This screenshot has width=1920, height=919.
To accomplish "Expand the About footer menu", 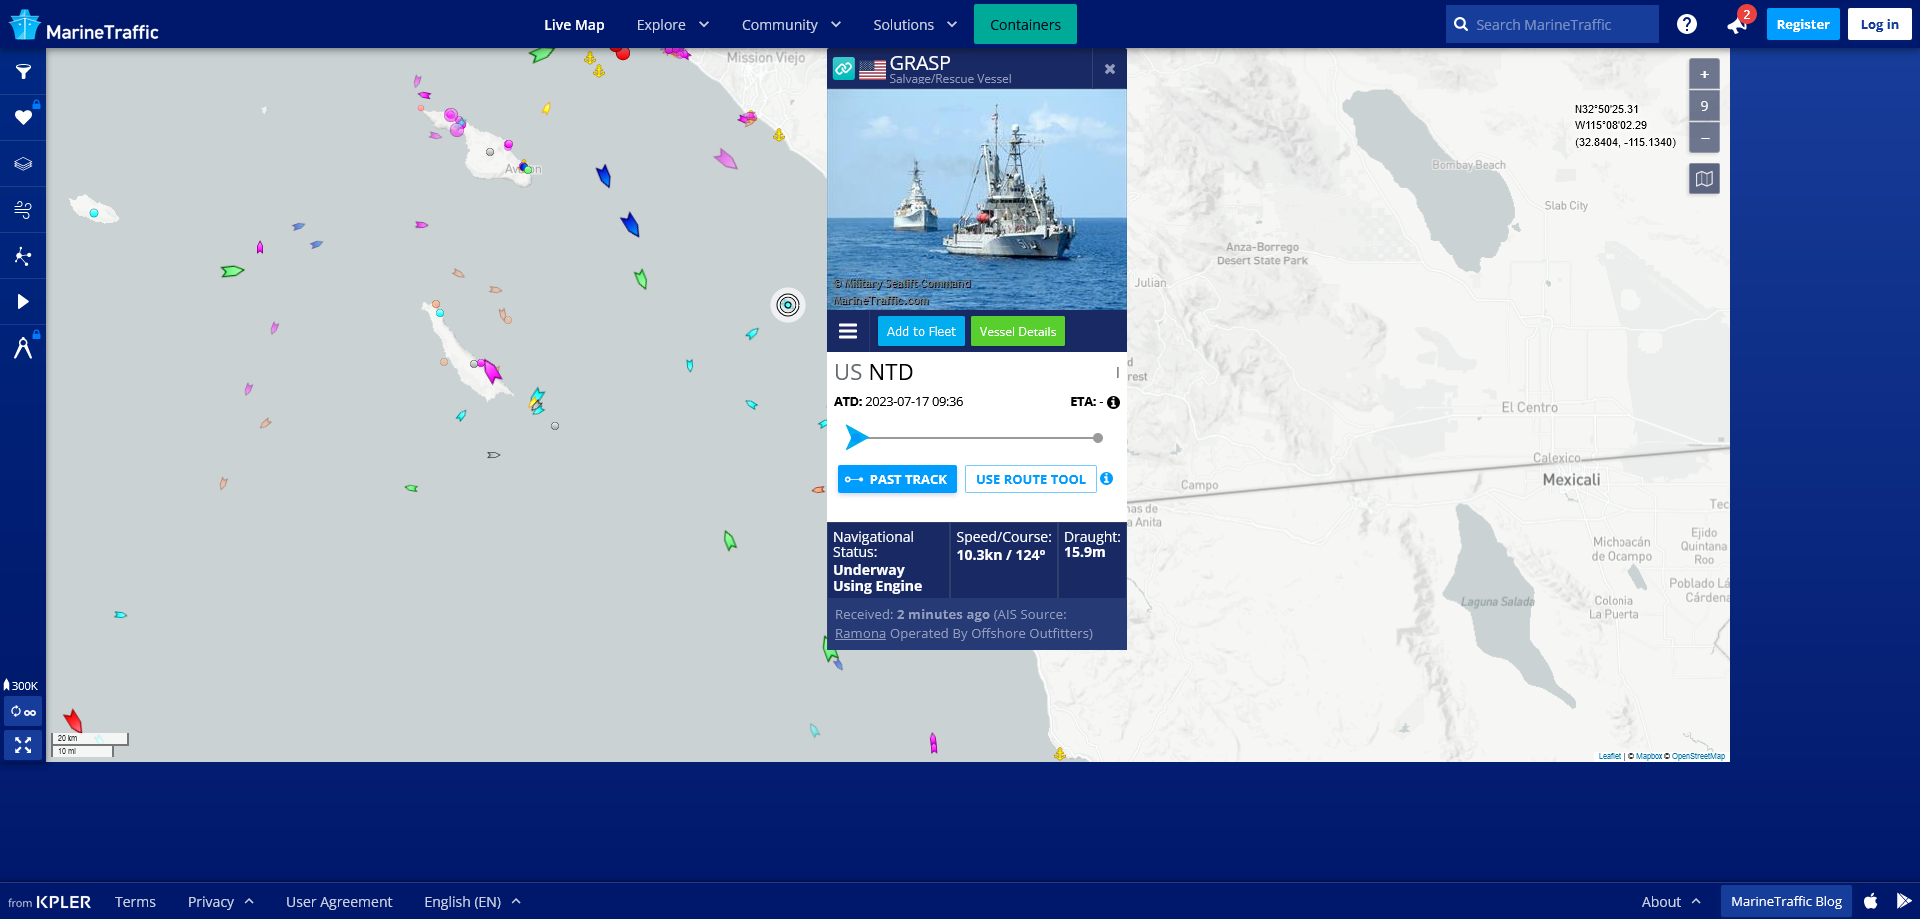I will click(x=1671, y=902).
